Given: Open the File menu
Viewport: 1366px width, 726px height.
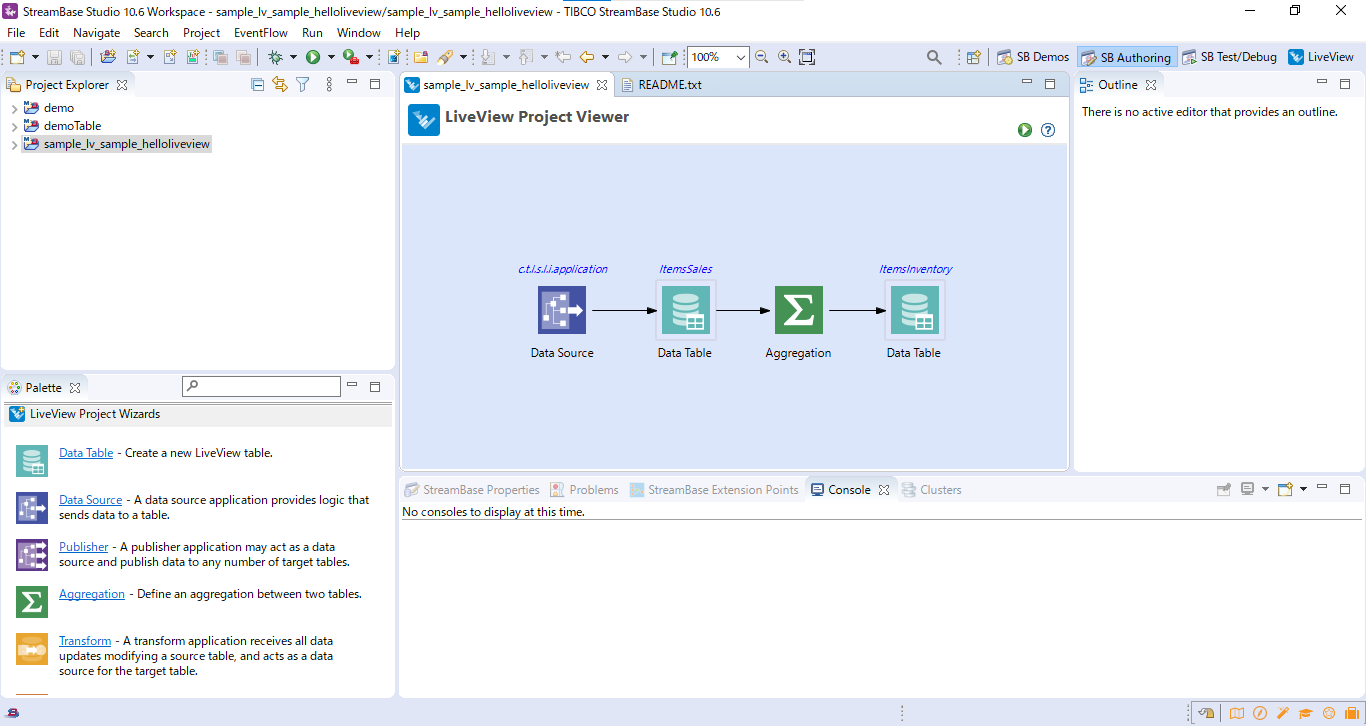Looking at the screenshot, I should point(16,32).
